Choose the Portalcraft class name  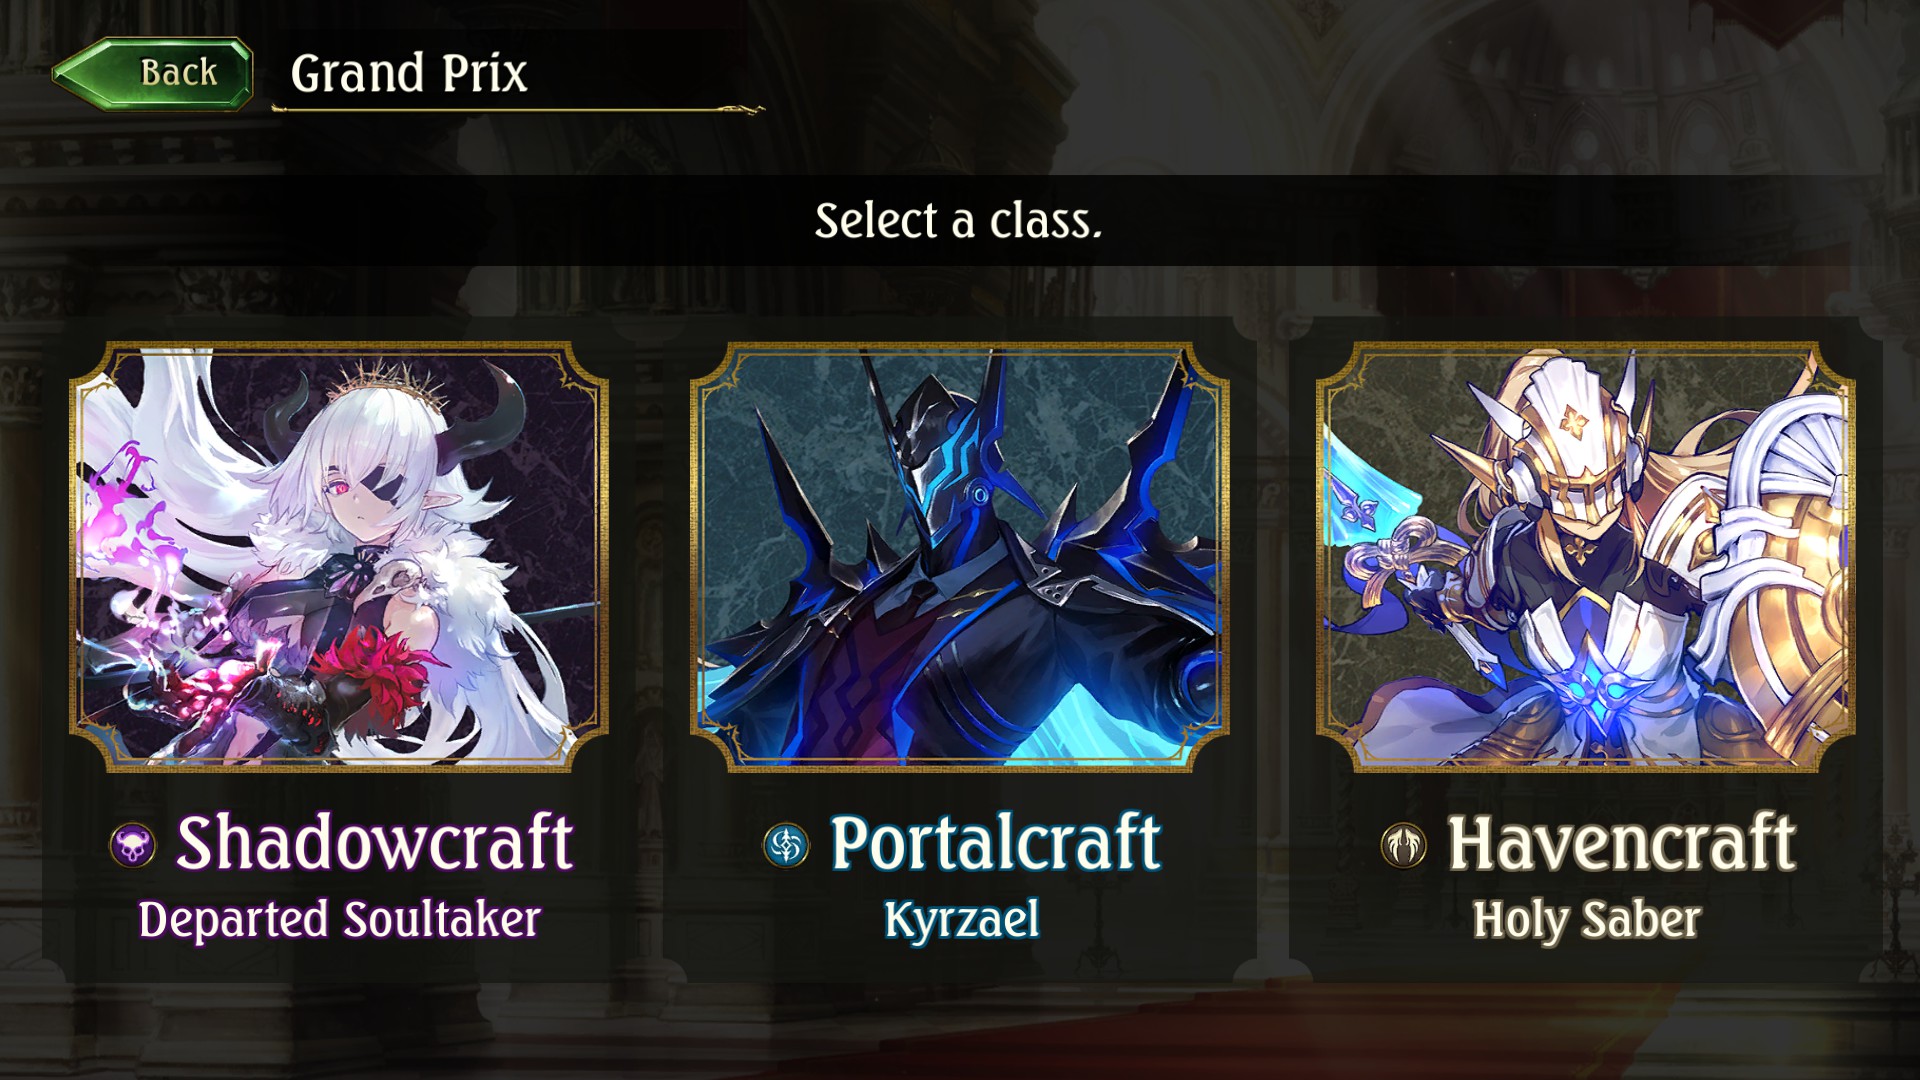pos(996,843)
